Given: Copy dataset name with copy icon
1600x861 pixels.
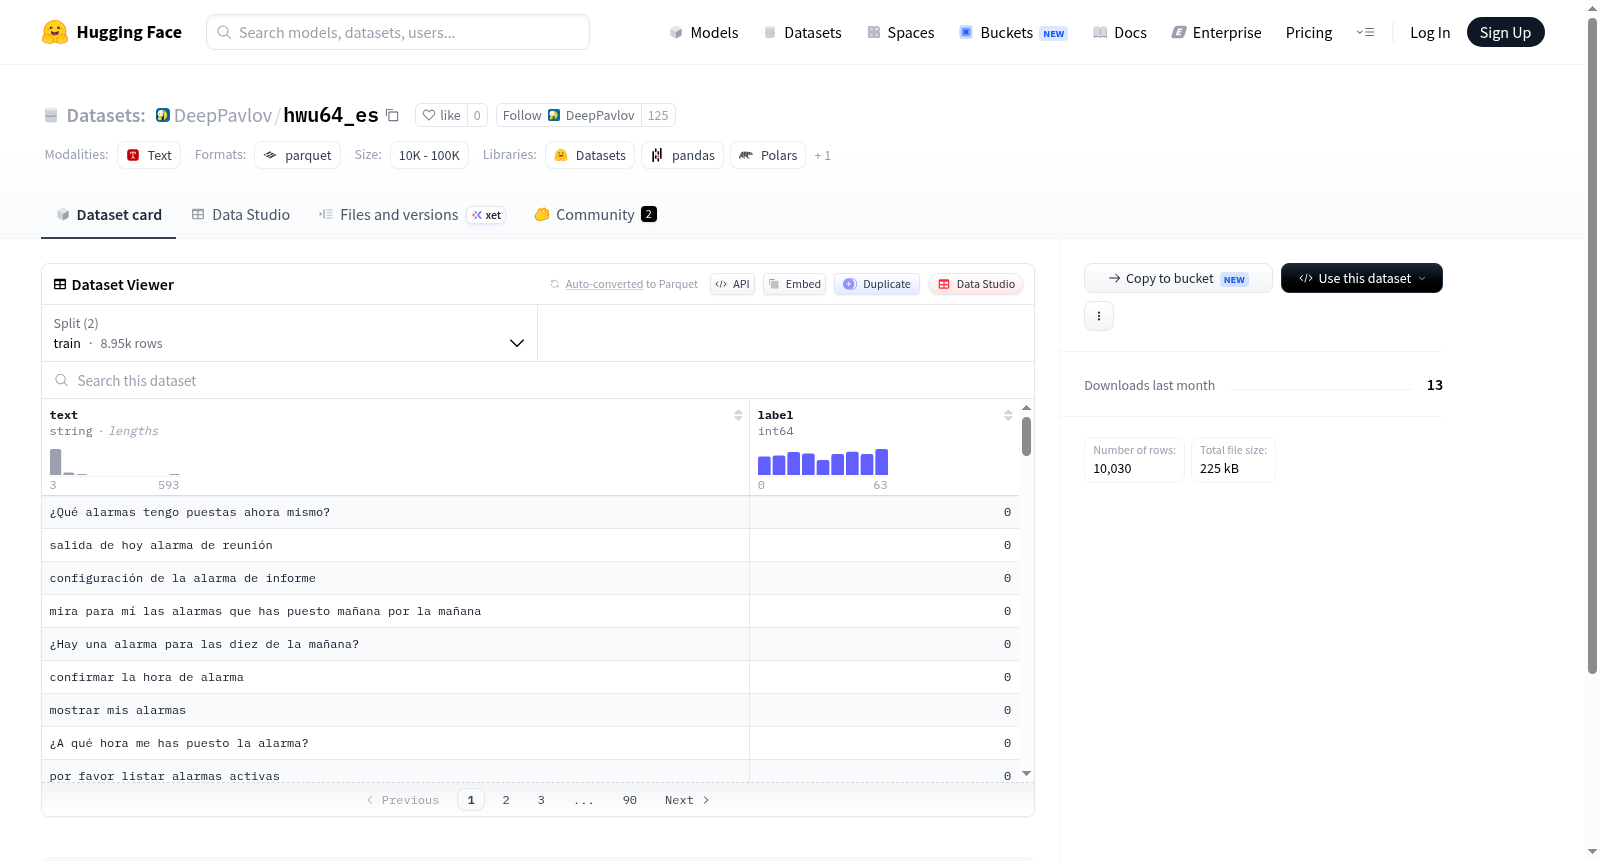Looking at the screenshot, I should point(393,116).
